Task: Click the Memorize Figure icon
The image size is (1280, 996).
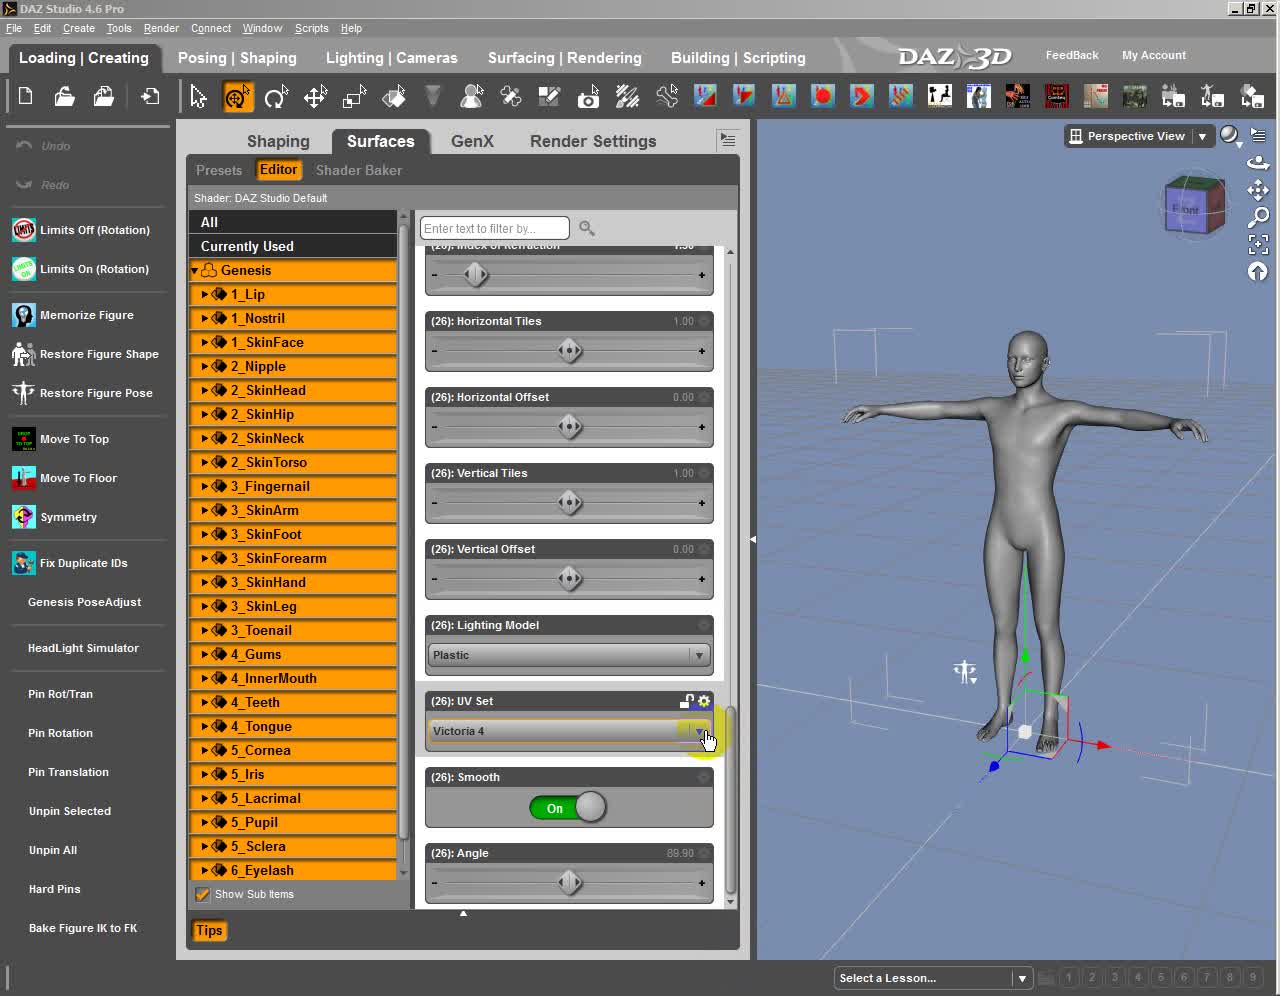Action: click(24, 315)
